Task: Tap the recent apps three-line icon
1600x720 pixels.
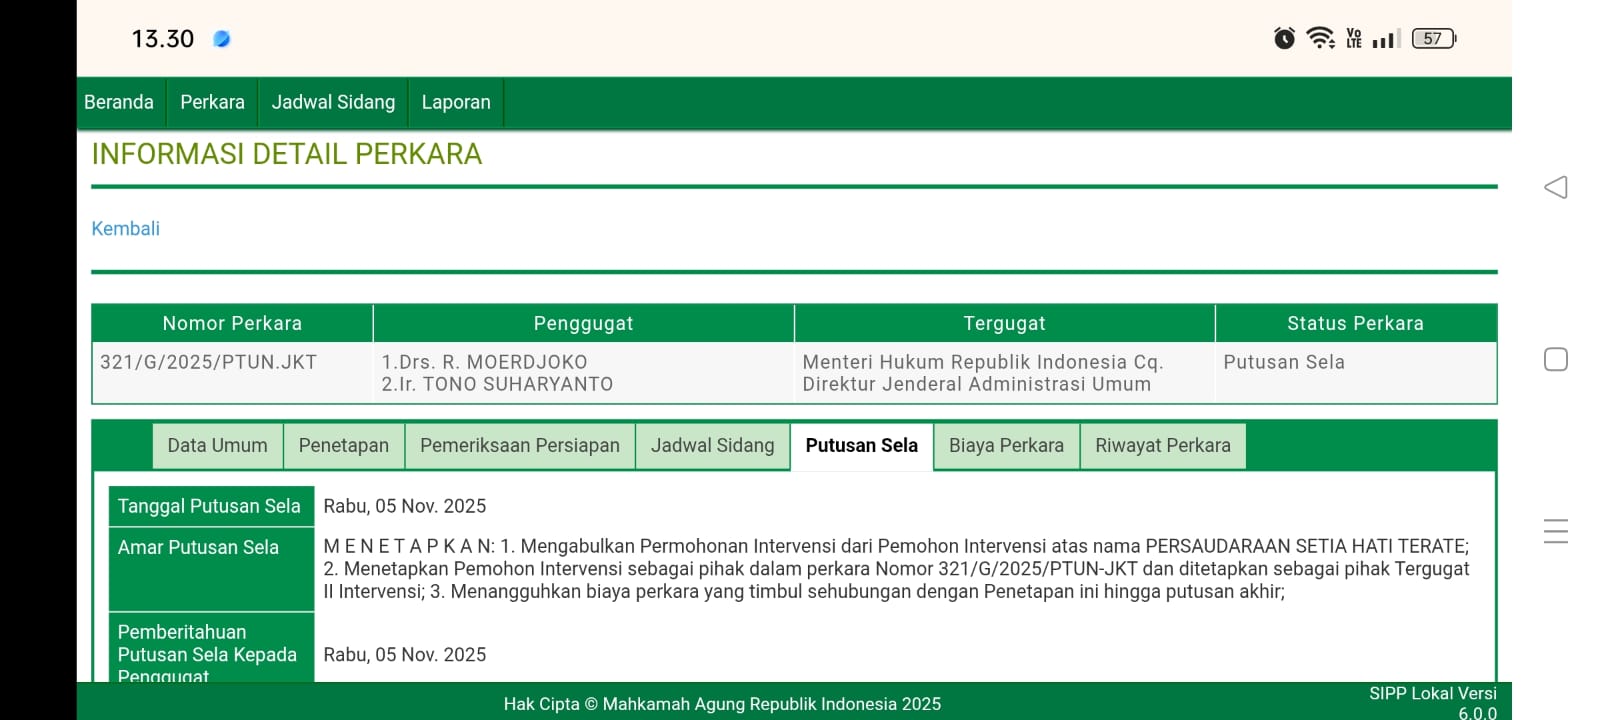Action: tap(1555, 531)
